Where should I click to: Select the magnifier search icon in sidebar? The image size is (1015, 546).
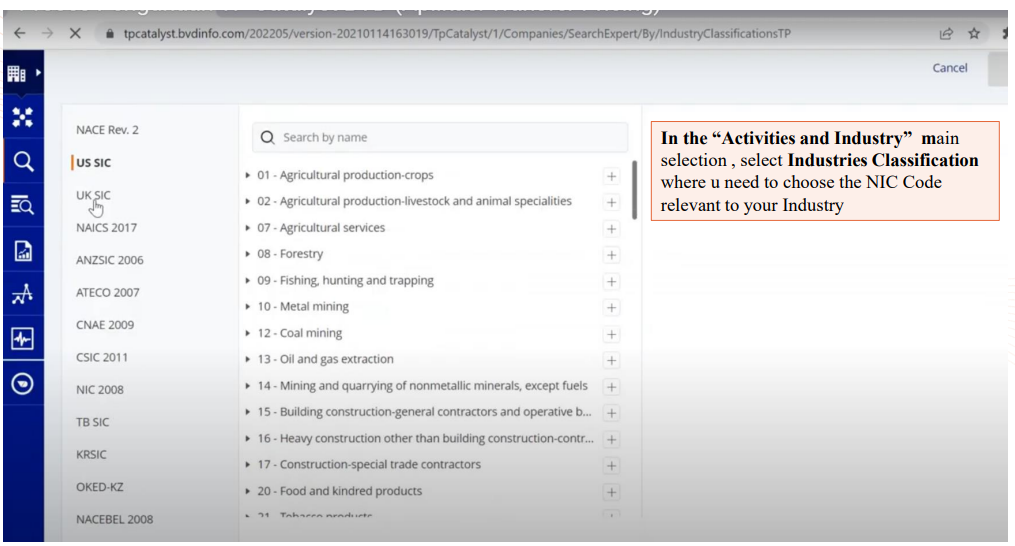(x=22, y=162)
